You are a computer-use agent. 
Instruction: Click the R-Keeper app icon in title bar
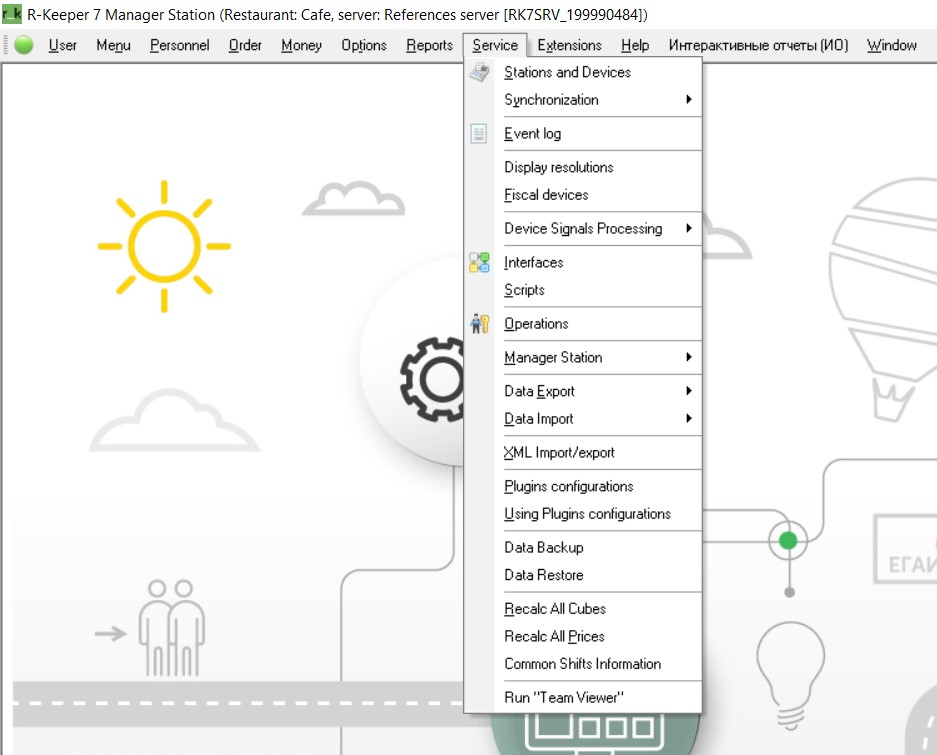11,14
